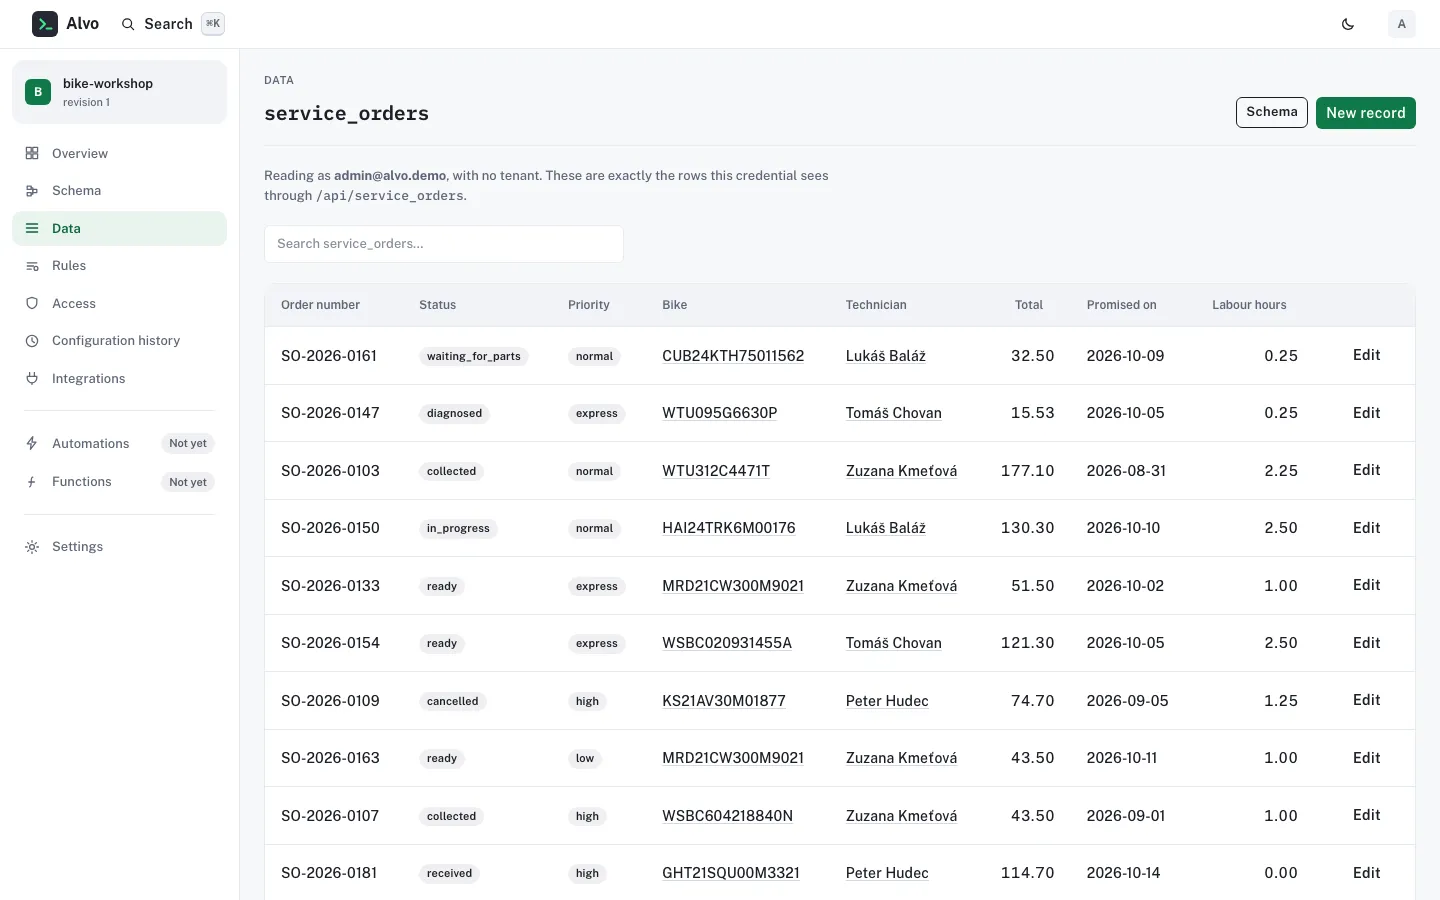Sort by the Order number column header

[320, 305]
